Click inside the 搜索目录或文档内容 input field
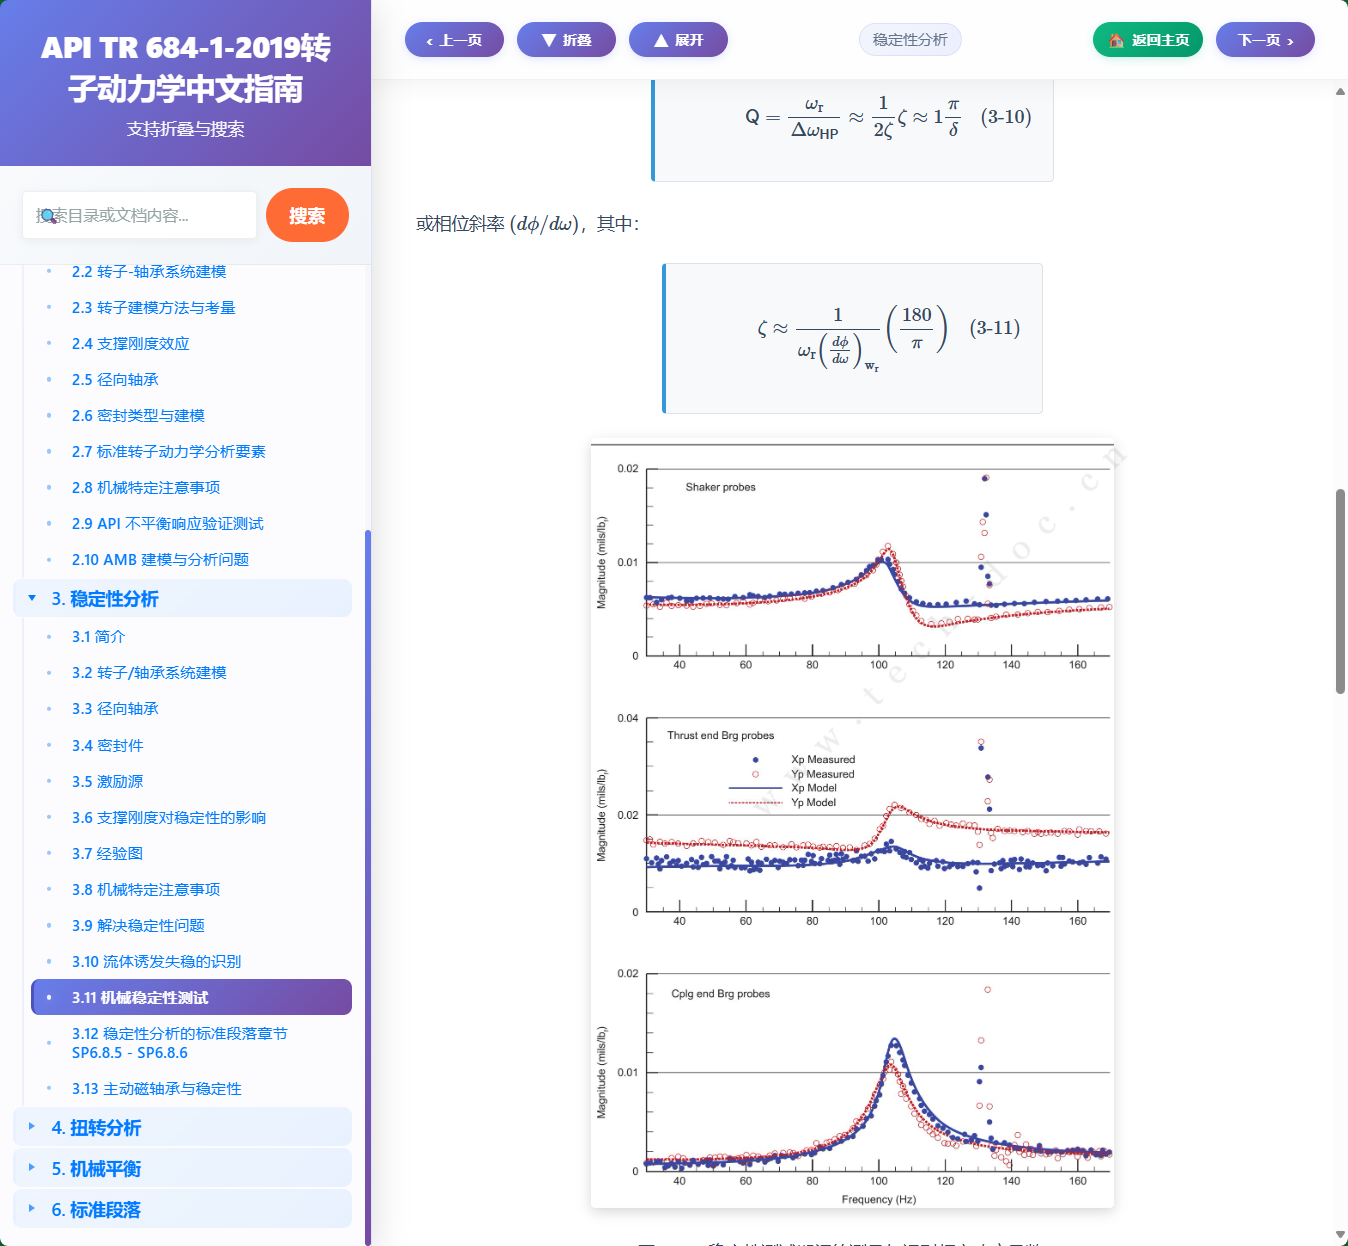This screenshot has width=1348, height=1246. tap(139, 215)
